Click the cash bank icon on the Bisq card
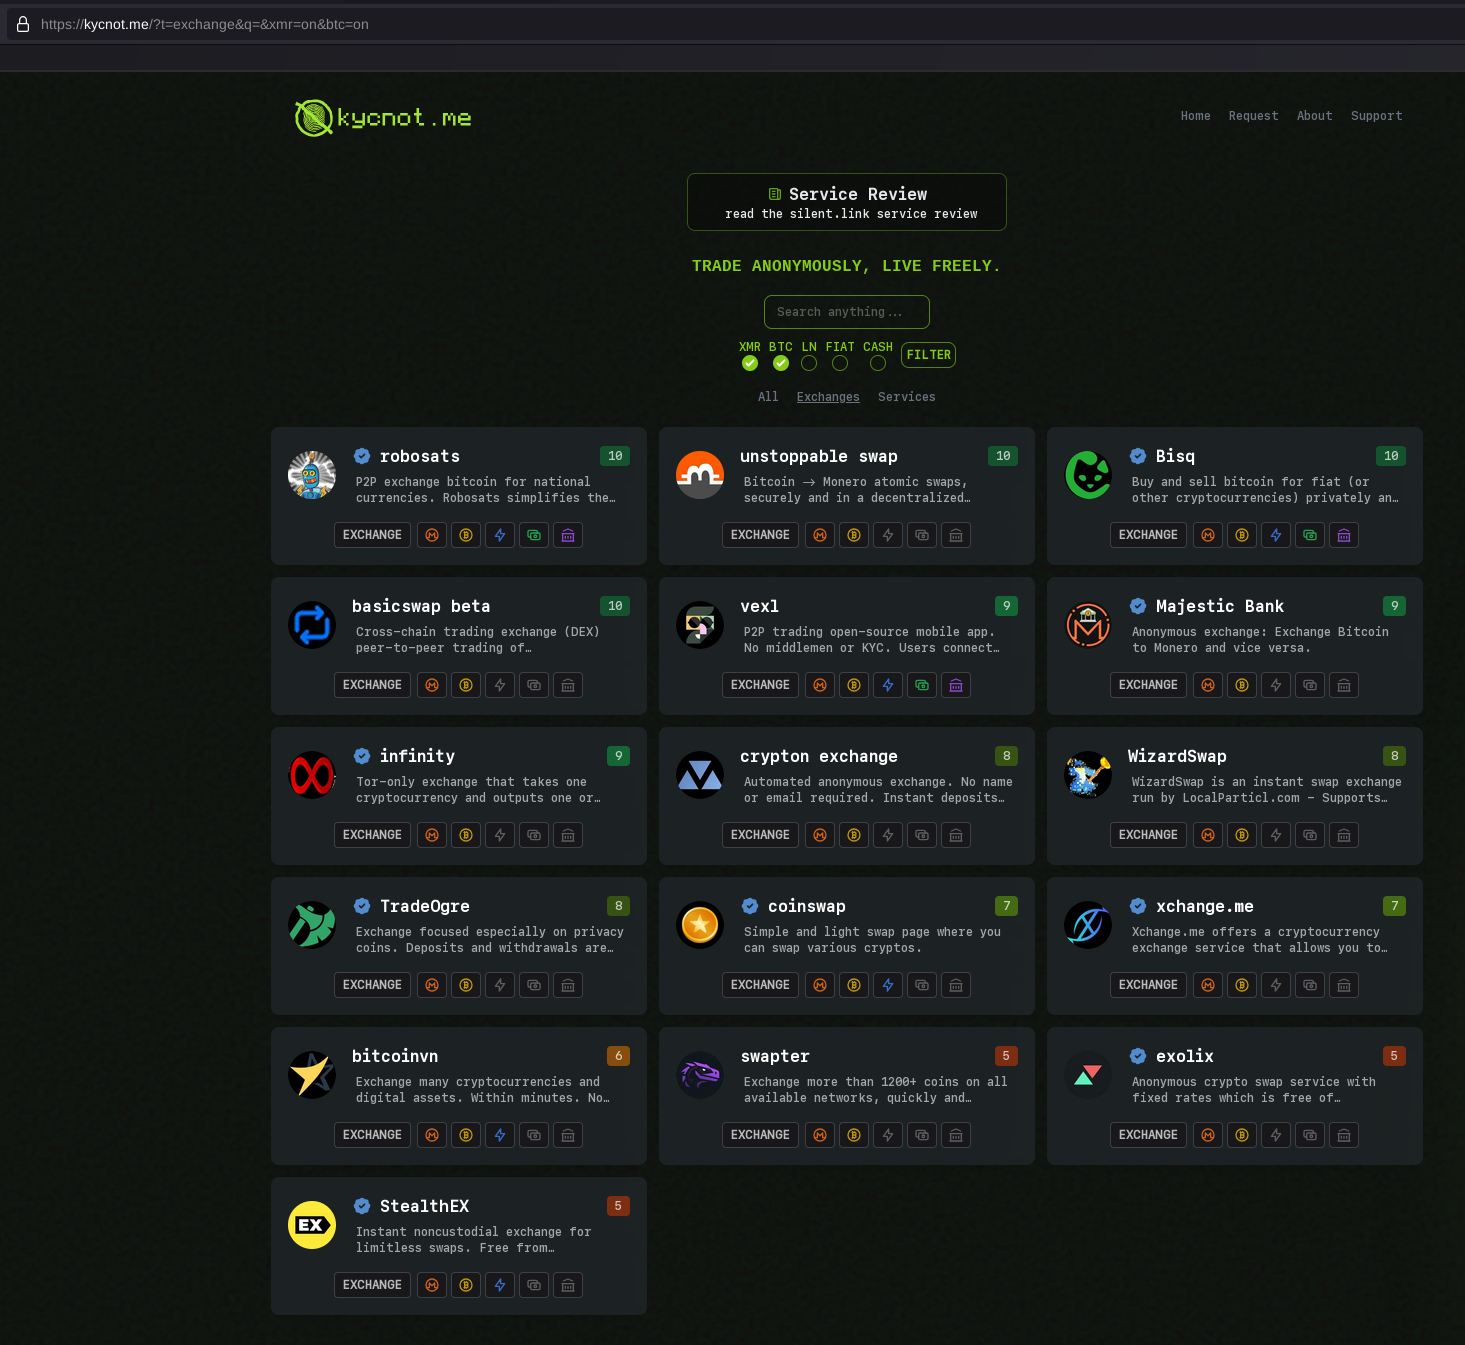The image size is (1465, 1345). click(x=1344, y=535)
